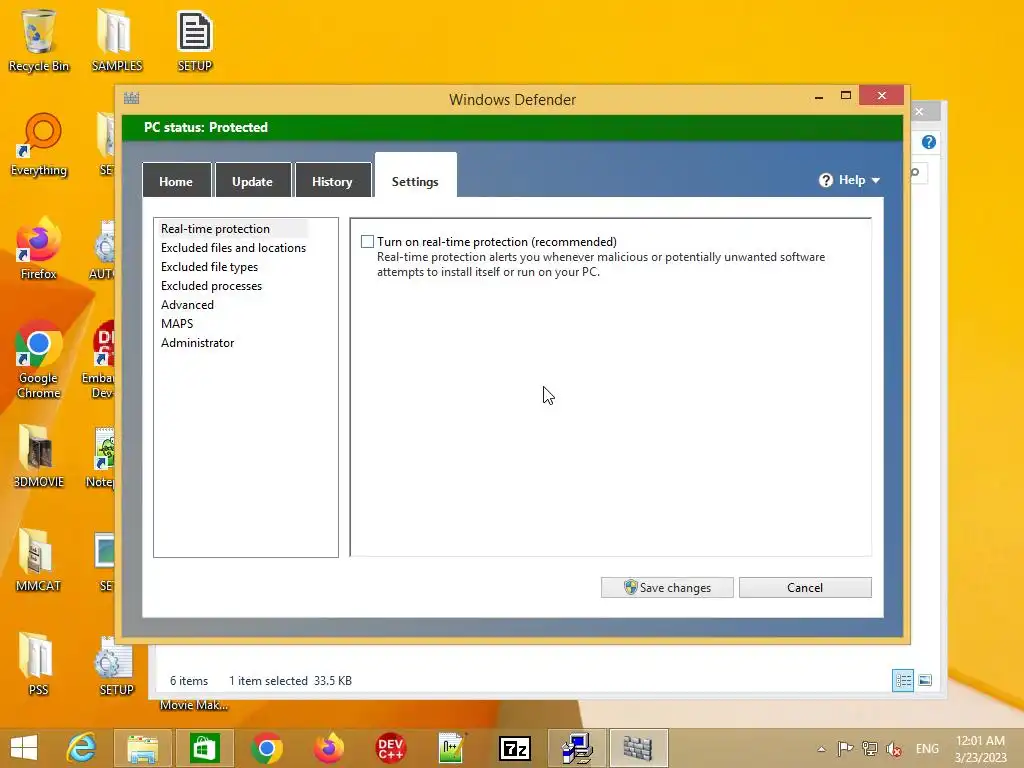The height and width of the screenshot is (768, 1024).
Task: Open the MAPS settings section
Action: coord(177,323)
